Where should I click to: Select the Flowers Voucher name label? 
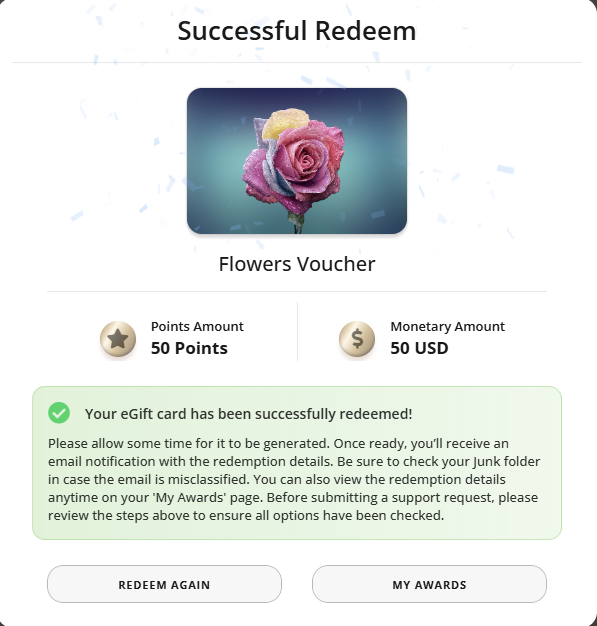(297, 264)
